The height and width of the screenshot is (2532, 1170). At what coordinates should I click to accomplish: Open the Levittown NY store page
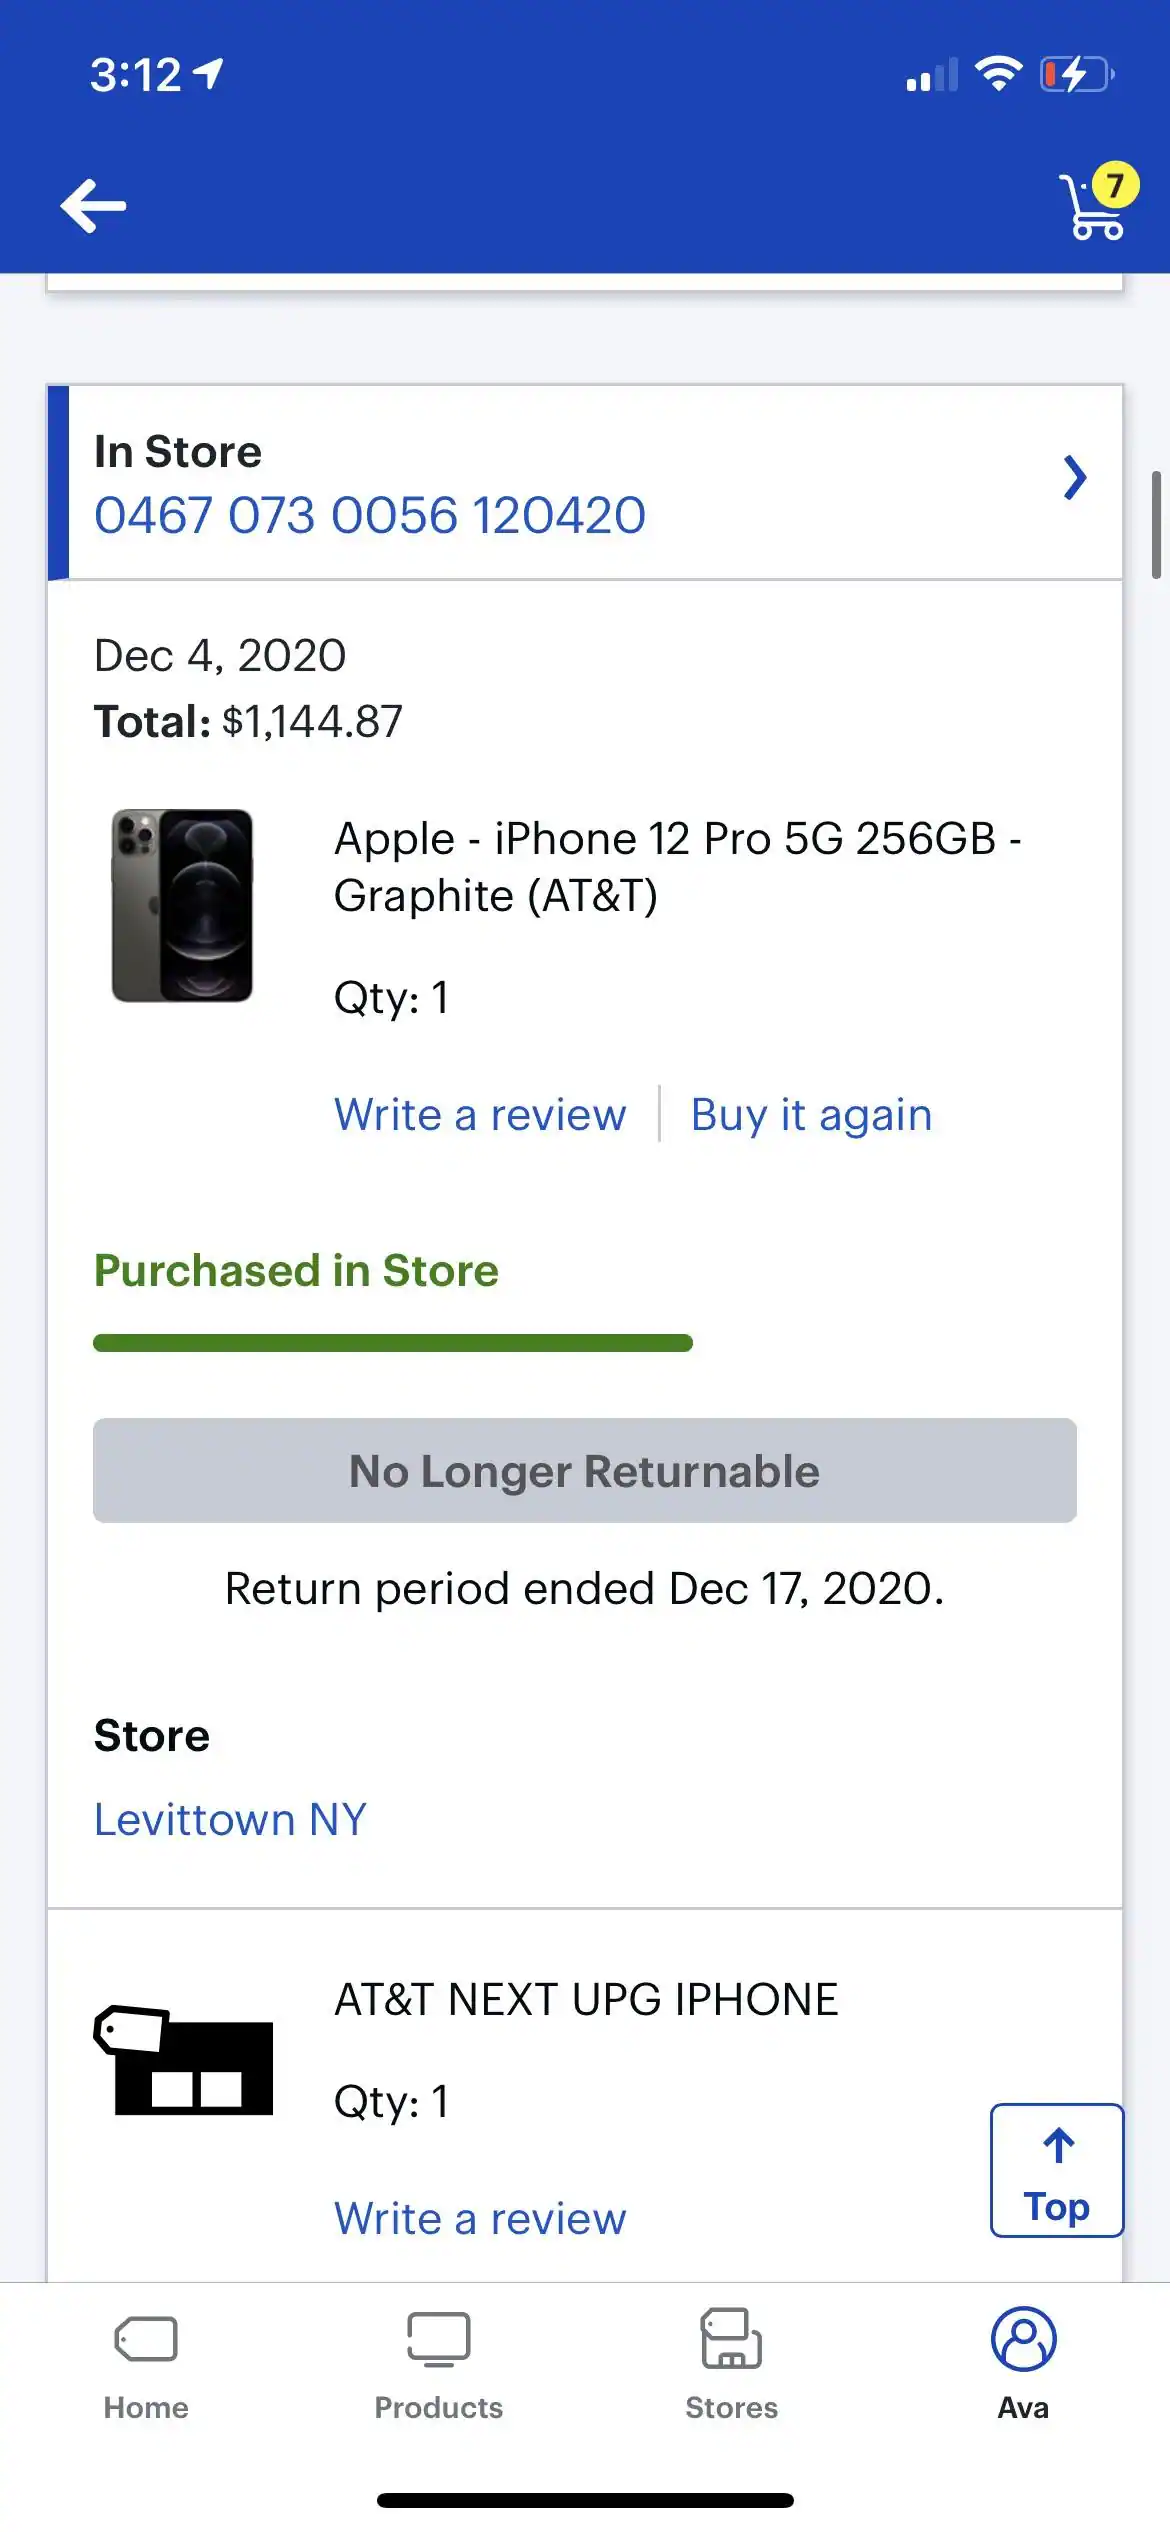pos(230,1818)
